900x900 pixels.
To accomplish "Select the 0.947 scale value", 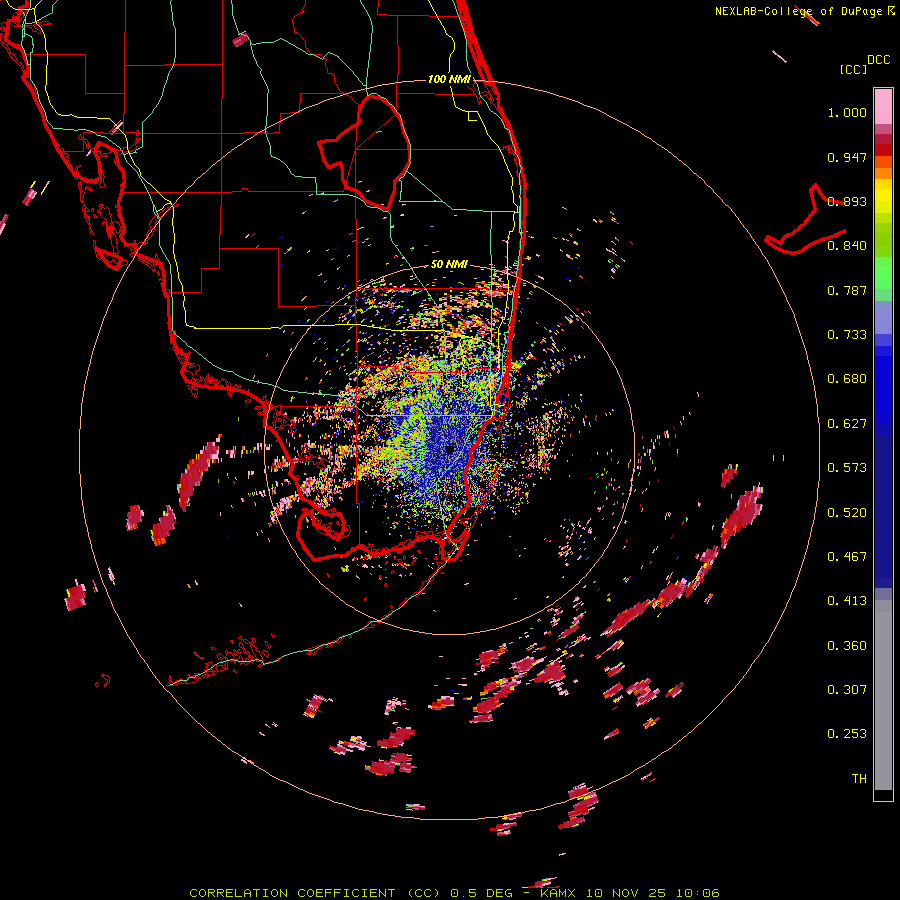I will [847, 157].
